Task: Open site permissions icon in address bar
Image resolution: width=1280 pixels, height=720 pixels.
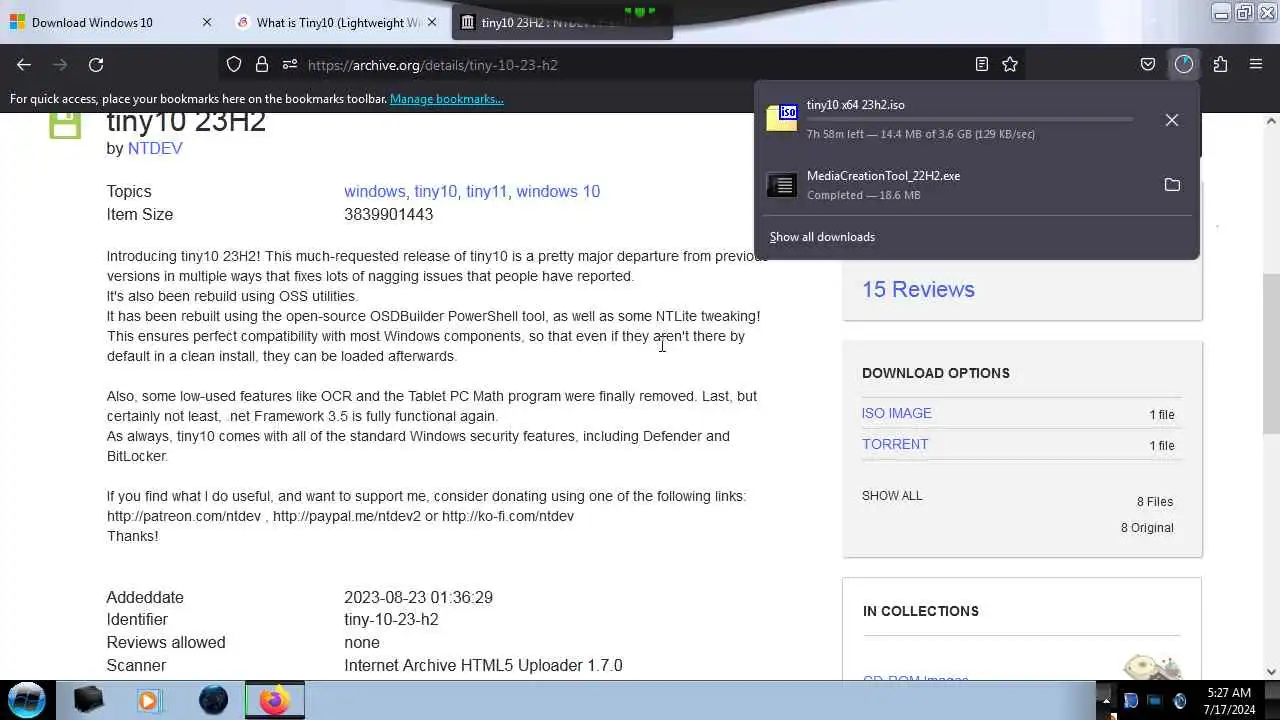Action: point(290,64)
